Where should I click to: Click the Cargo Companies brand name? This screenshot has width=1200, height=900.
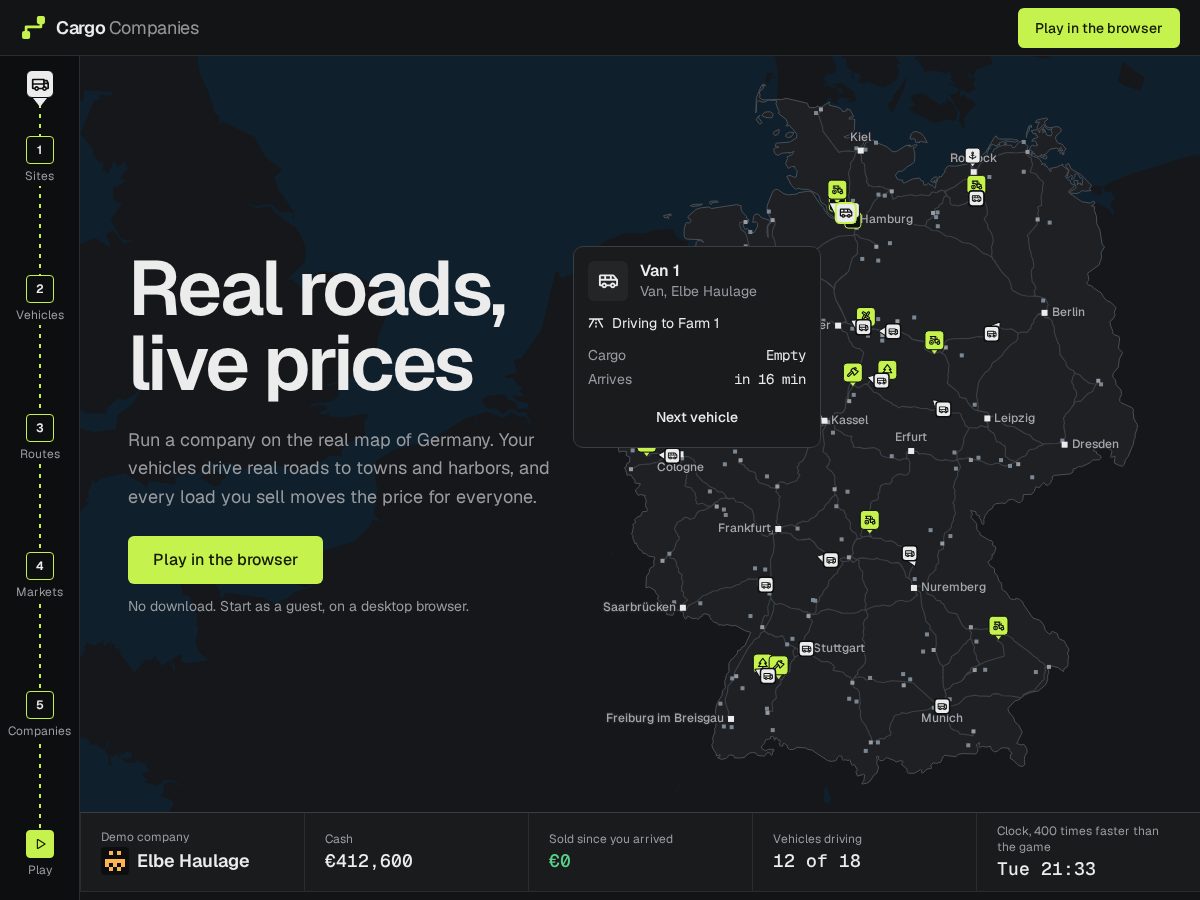(x=127, y=28)
